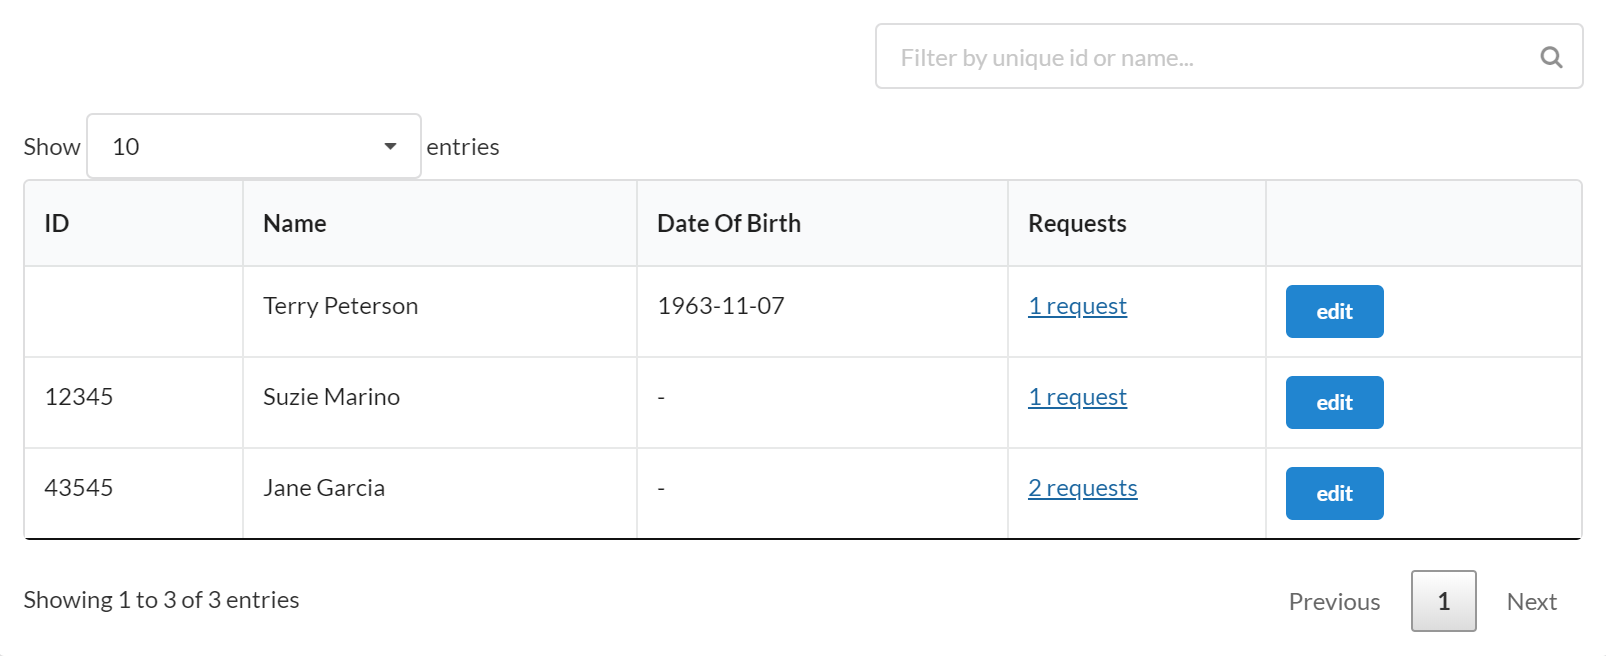1606x656 pixels.
Task: Edit Suzie Marino's record
Action: 1334,403
